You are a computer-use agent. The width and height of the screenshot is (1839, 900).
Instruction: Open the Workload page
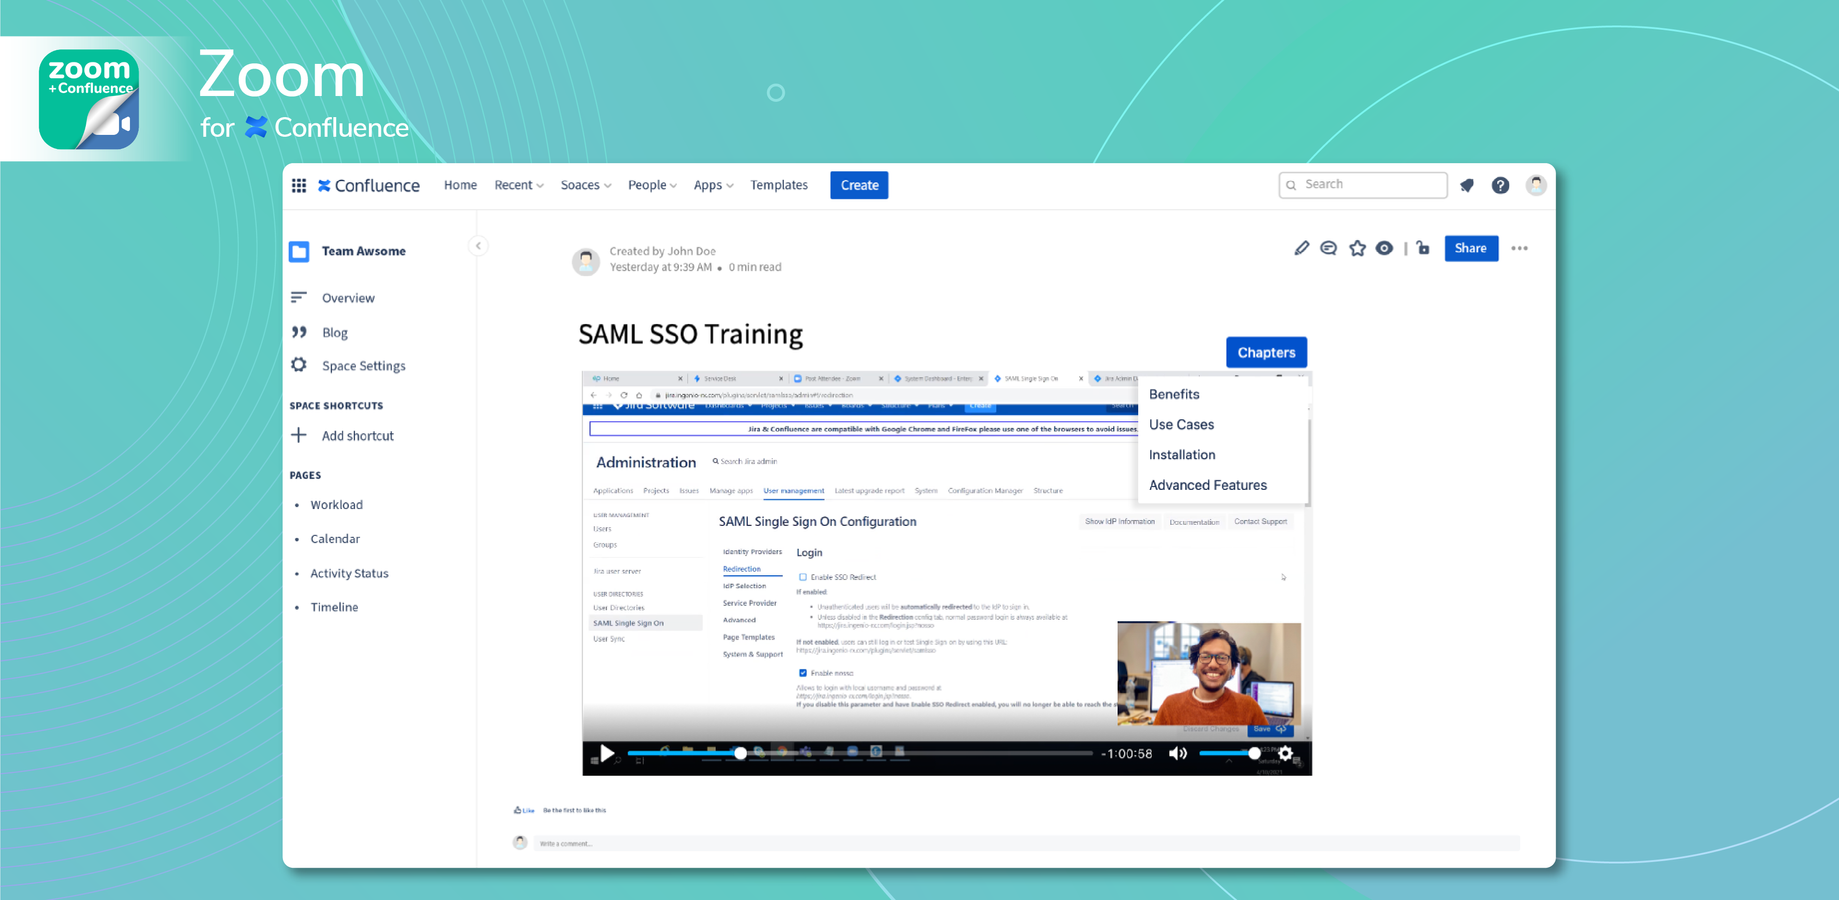coord(336,505)
